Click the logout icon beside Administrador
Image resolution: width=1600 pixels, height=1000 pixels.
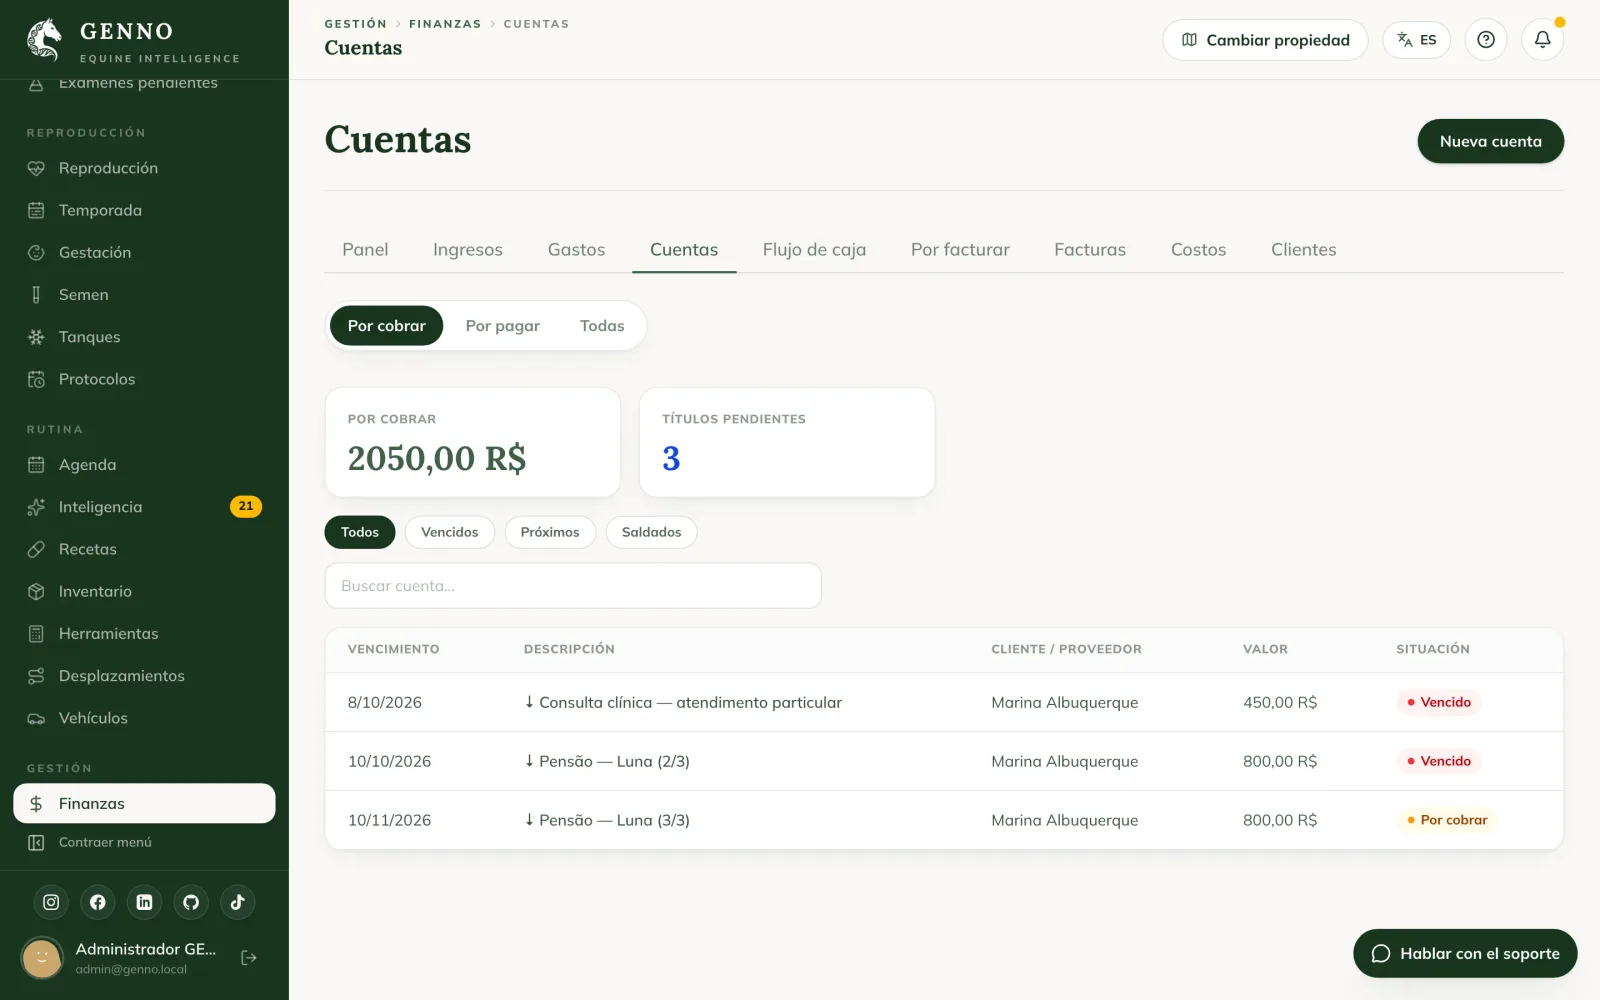[249, 958]
